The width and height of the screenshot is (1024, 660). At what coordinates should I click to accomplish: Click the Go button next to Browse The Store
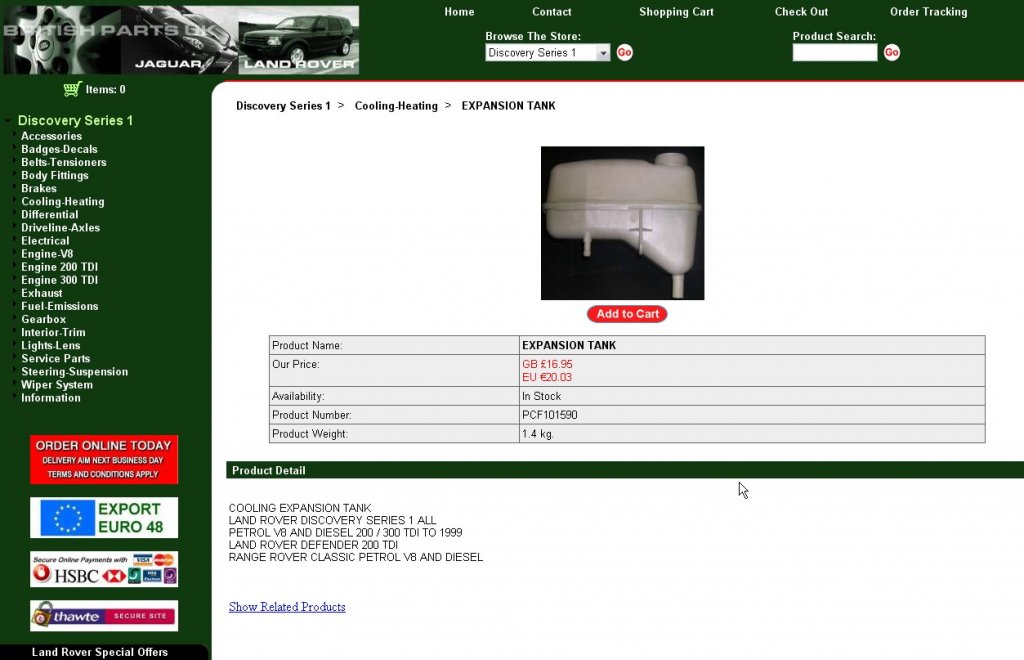click(624, 52)
